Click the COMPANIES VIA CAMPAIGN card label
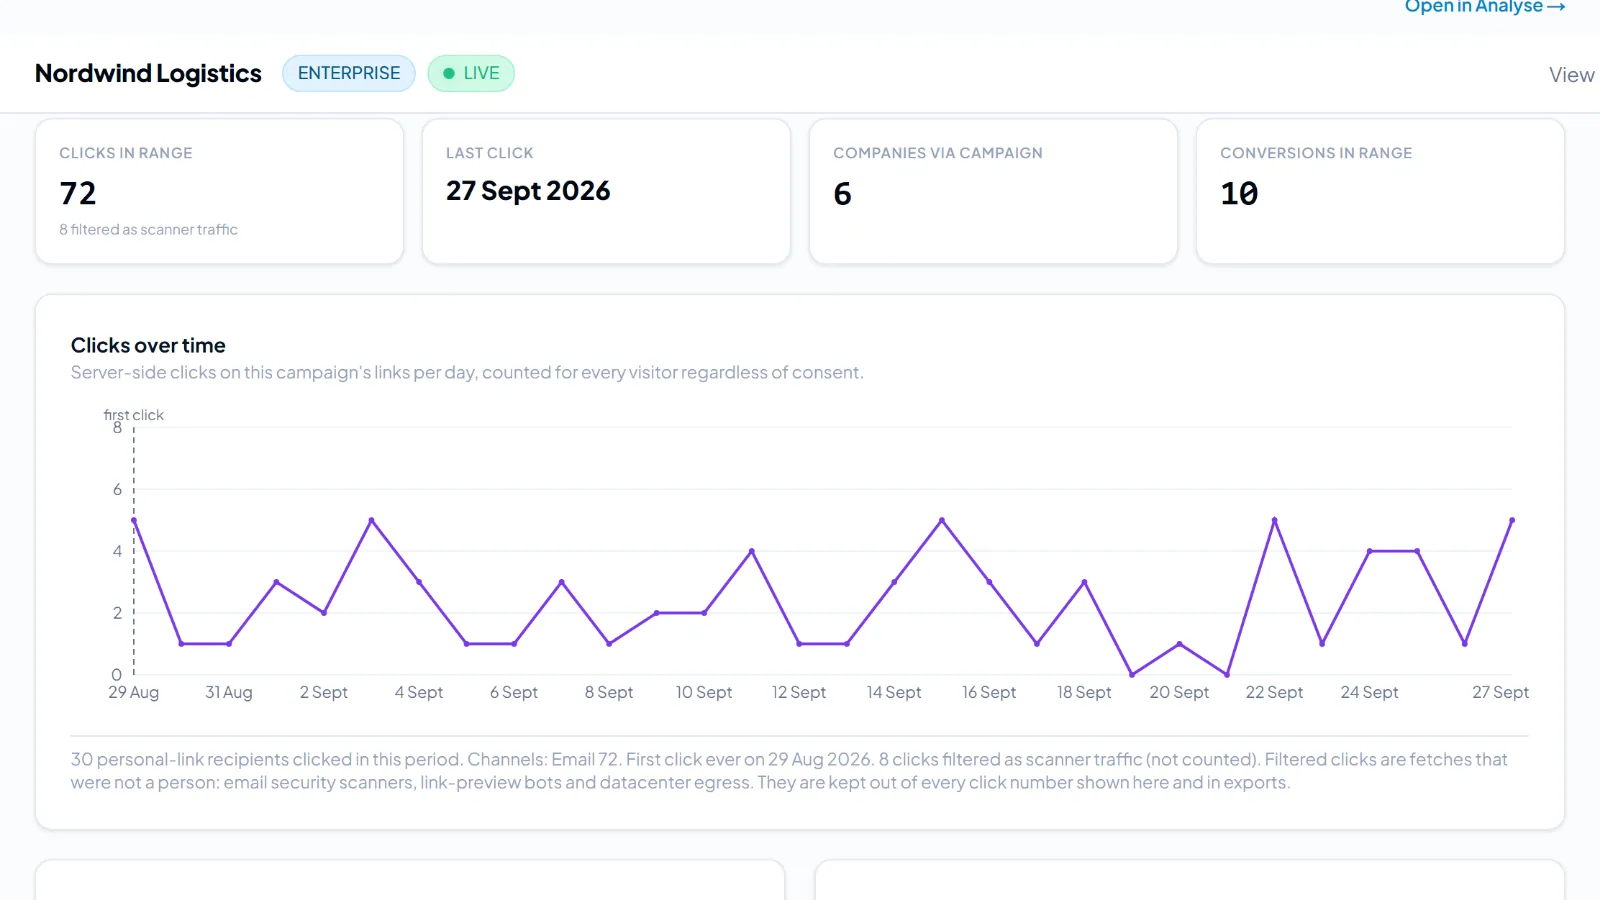 [938, 153]
